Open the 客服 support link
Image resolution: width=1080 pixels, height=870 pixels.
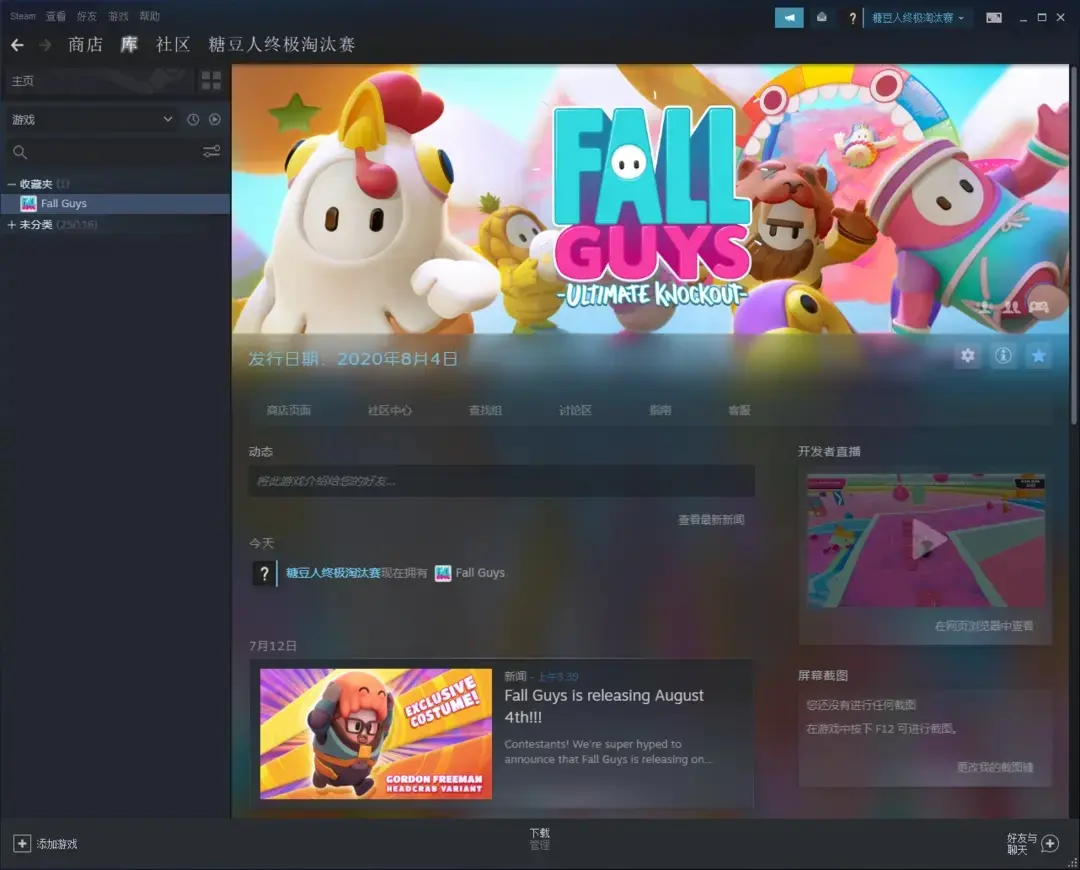click(x=739, y=411)
